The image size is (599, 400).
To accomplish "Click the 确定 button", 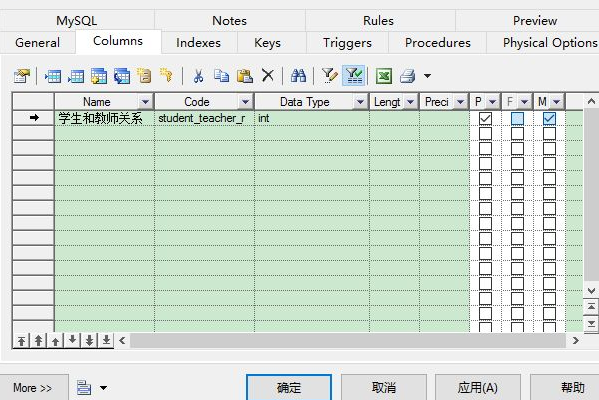I will tap(289, 388).
